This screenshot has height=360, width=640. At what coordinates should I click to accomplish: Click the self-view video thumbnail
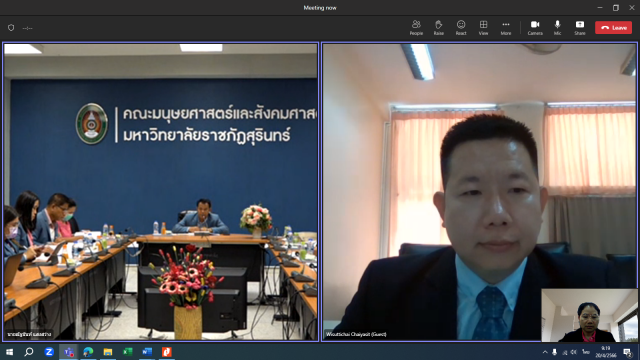tap(589, 315)
